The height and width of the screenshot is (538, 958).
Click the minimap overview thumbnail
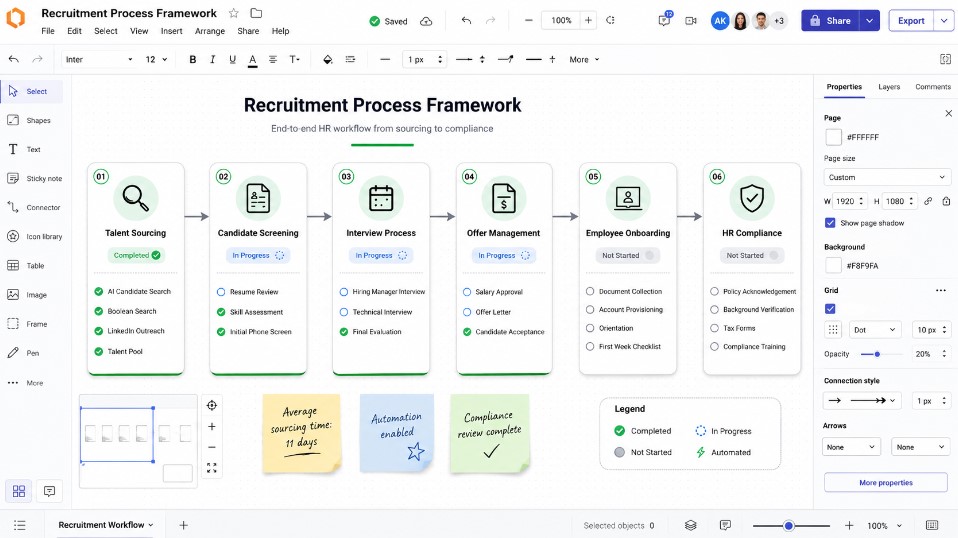point(138,441)
